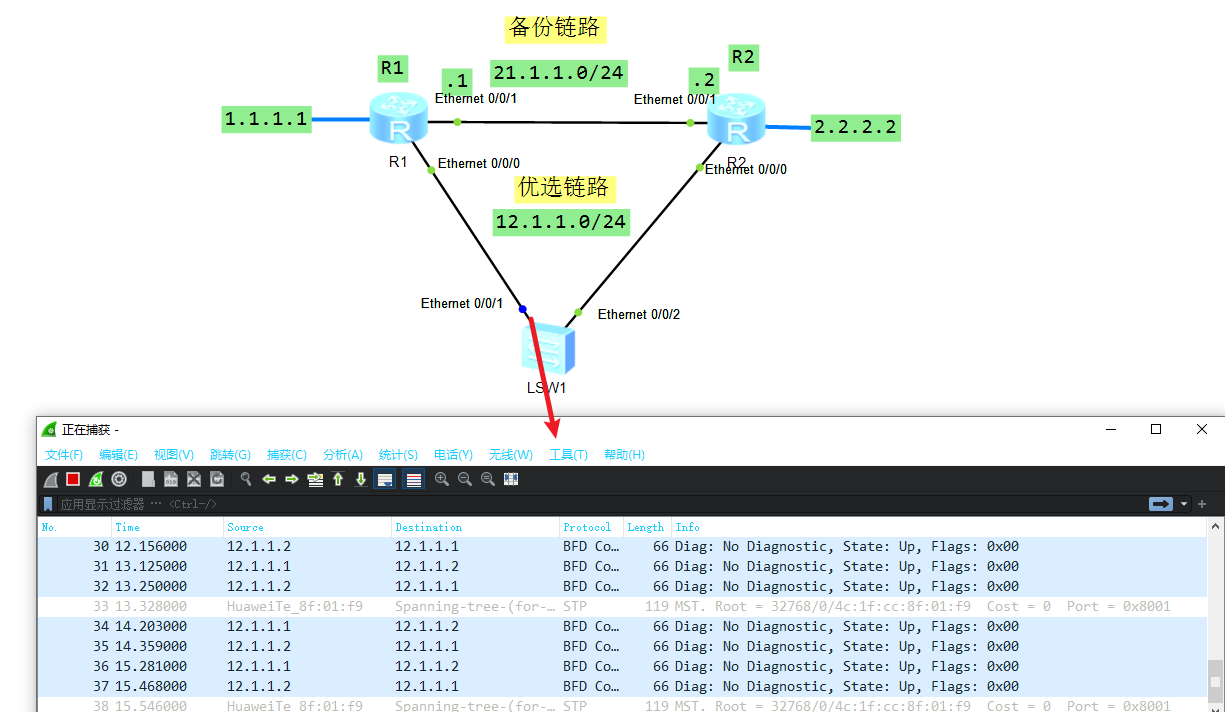
Task: Jump to last packet icon
Action: [x=361, y=479]
